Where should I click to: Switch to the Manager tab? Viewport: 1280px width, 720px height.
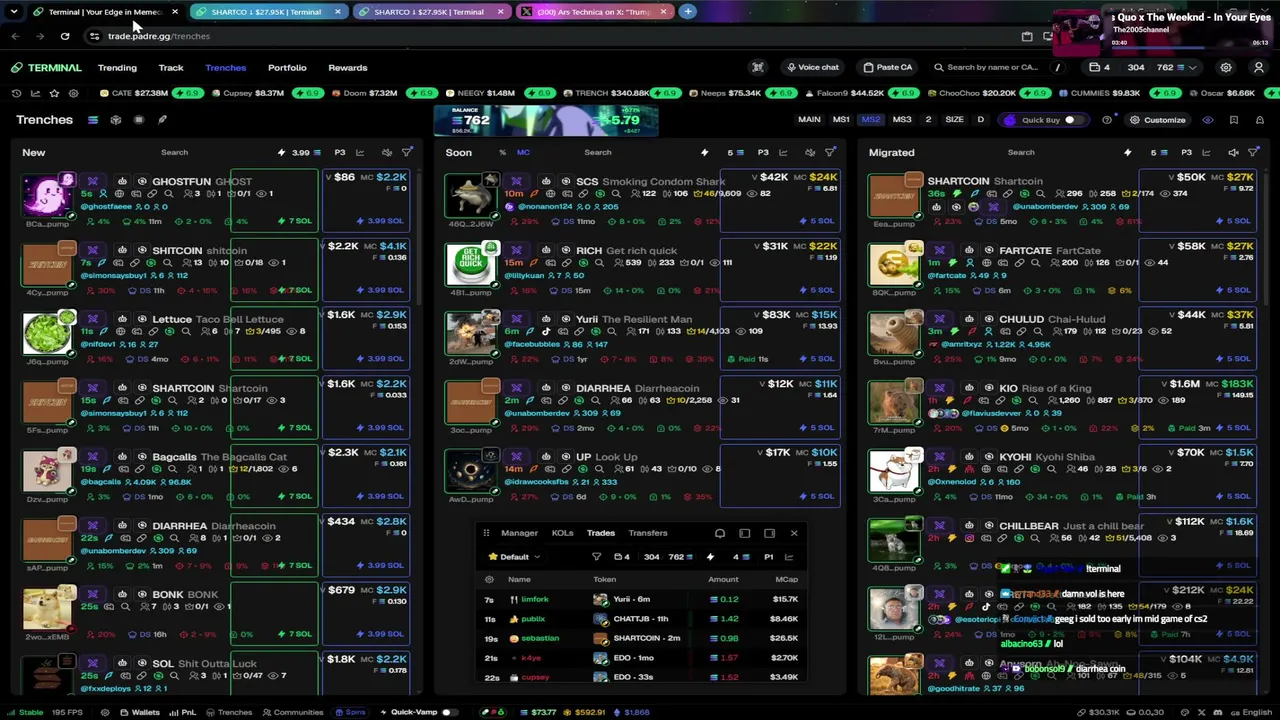519,533
